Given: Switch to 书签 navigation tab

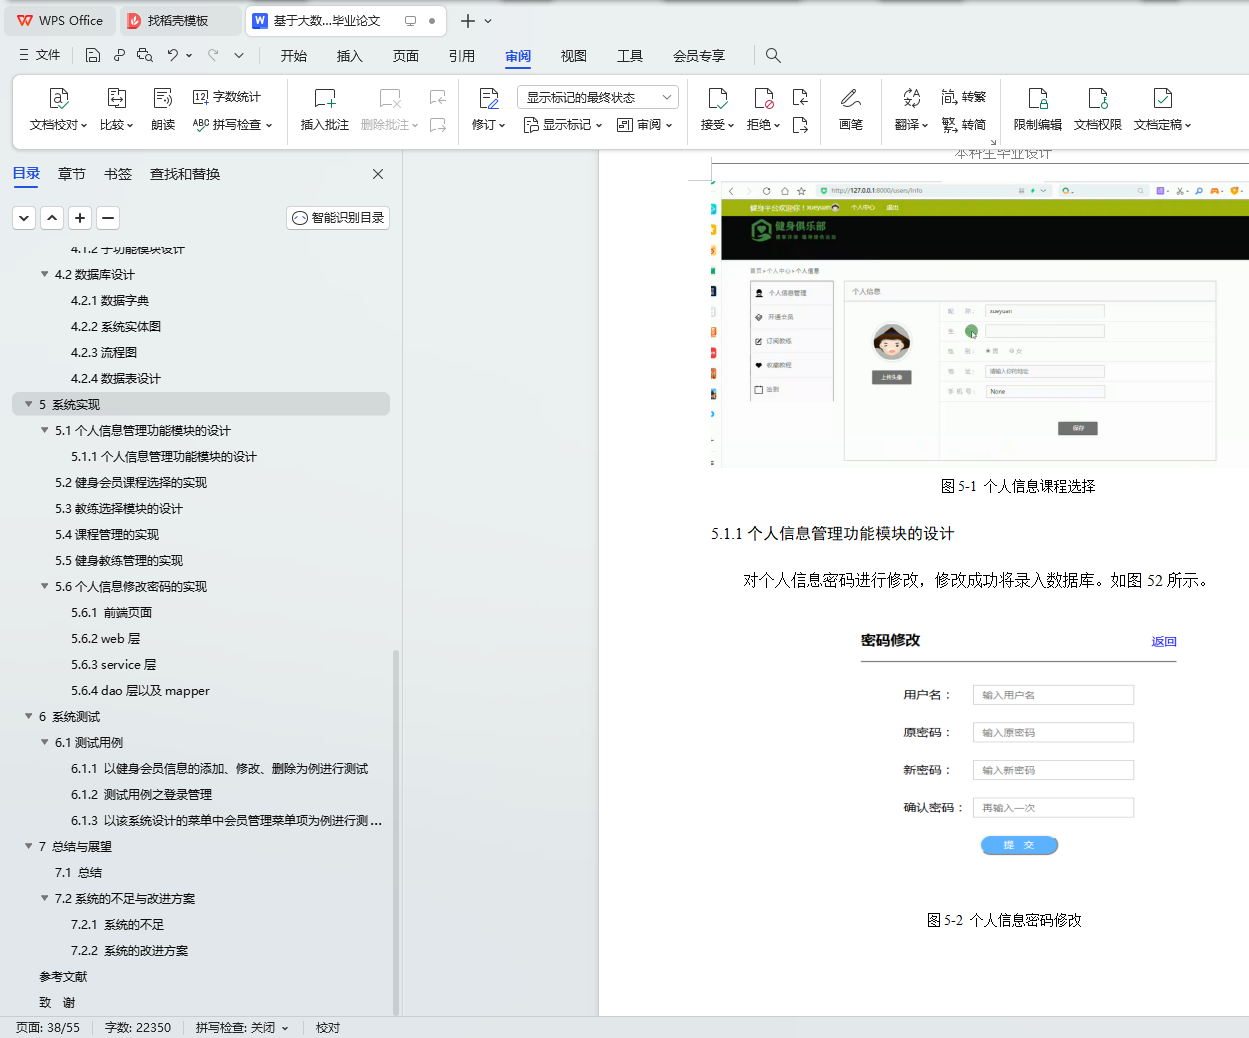Looking at the screenshot, I should (118, 174).
